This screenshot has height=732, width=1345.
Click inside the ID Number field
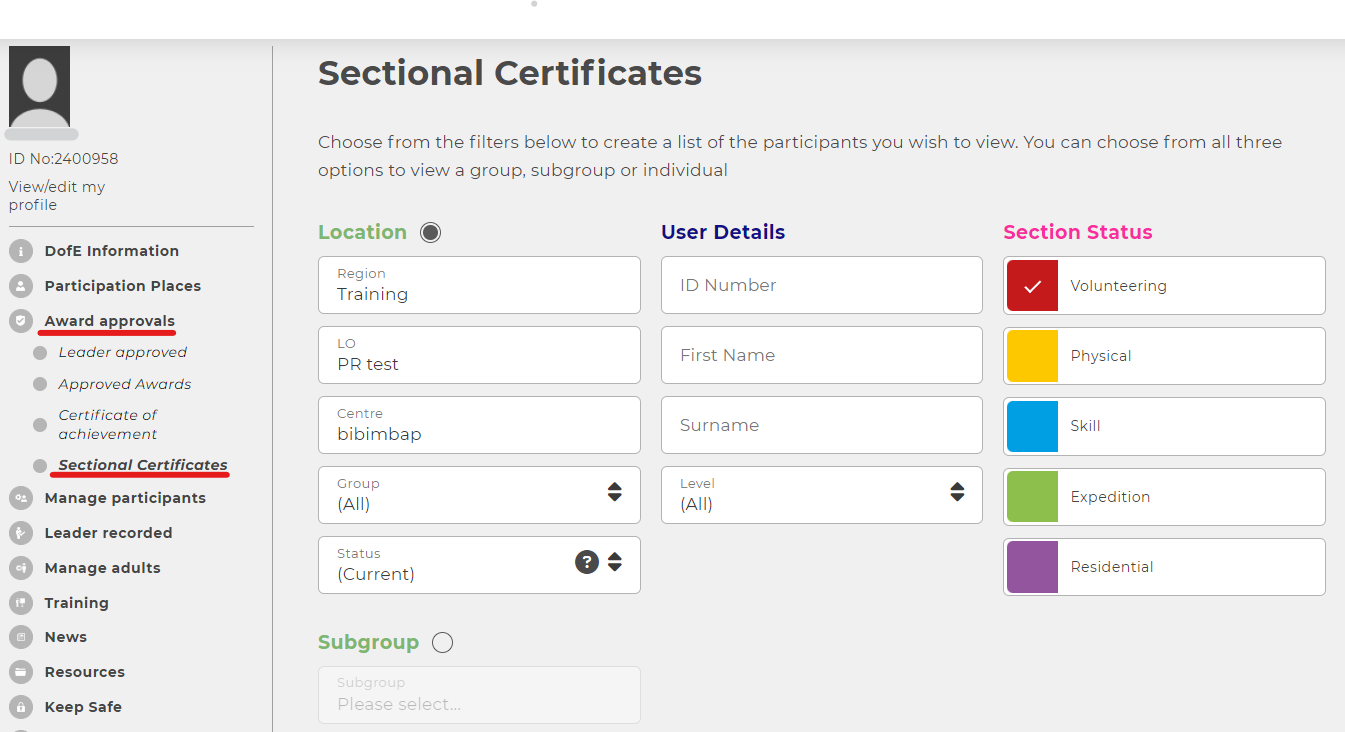[x=821, y=285]
